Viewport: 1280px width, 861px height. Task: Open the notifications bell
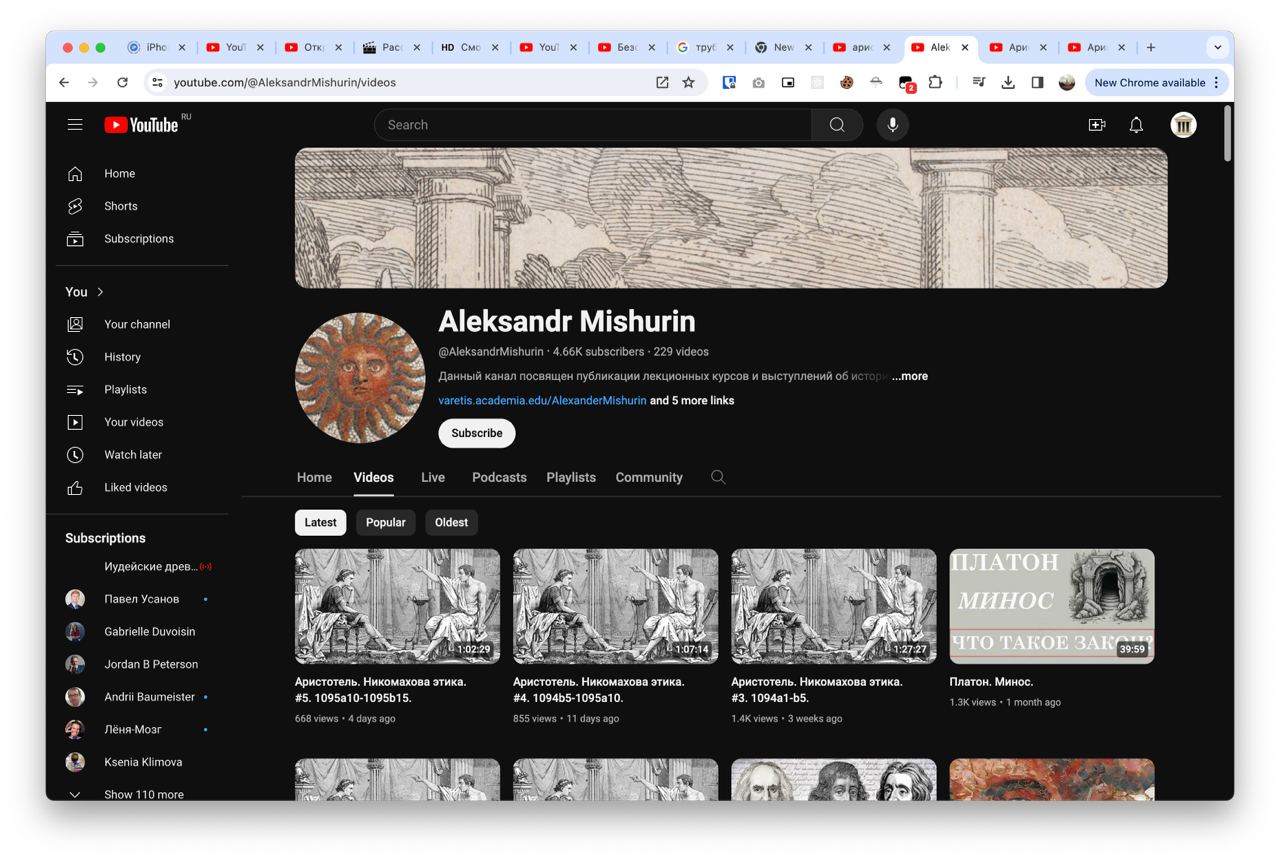point(1136,125)
